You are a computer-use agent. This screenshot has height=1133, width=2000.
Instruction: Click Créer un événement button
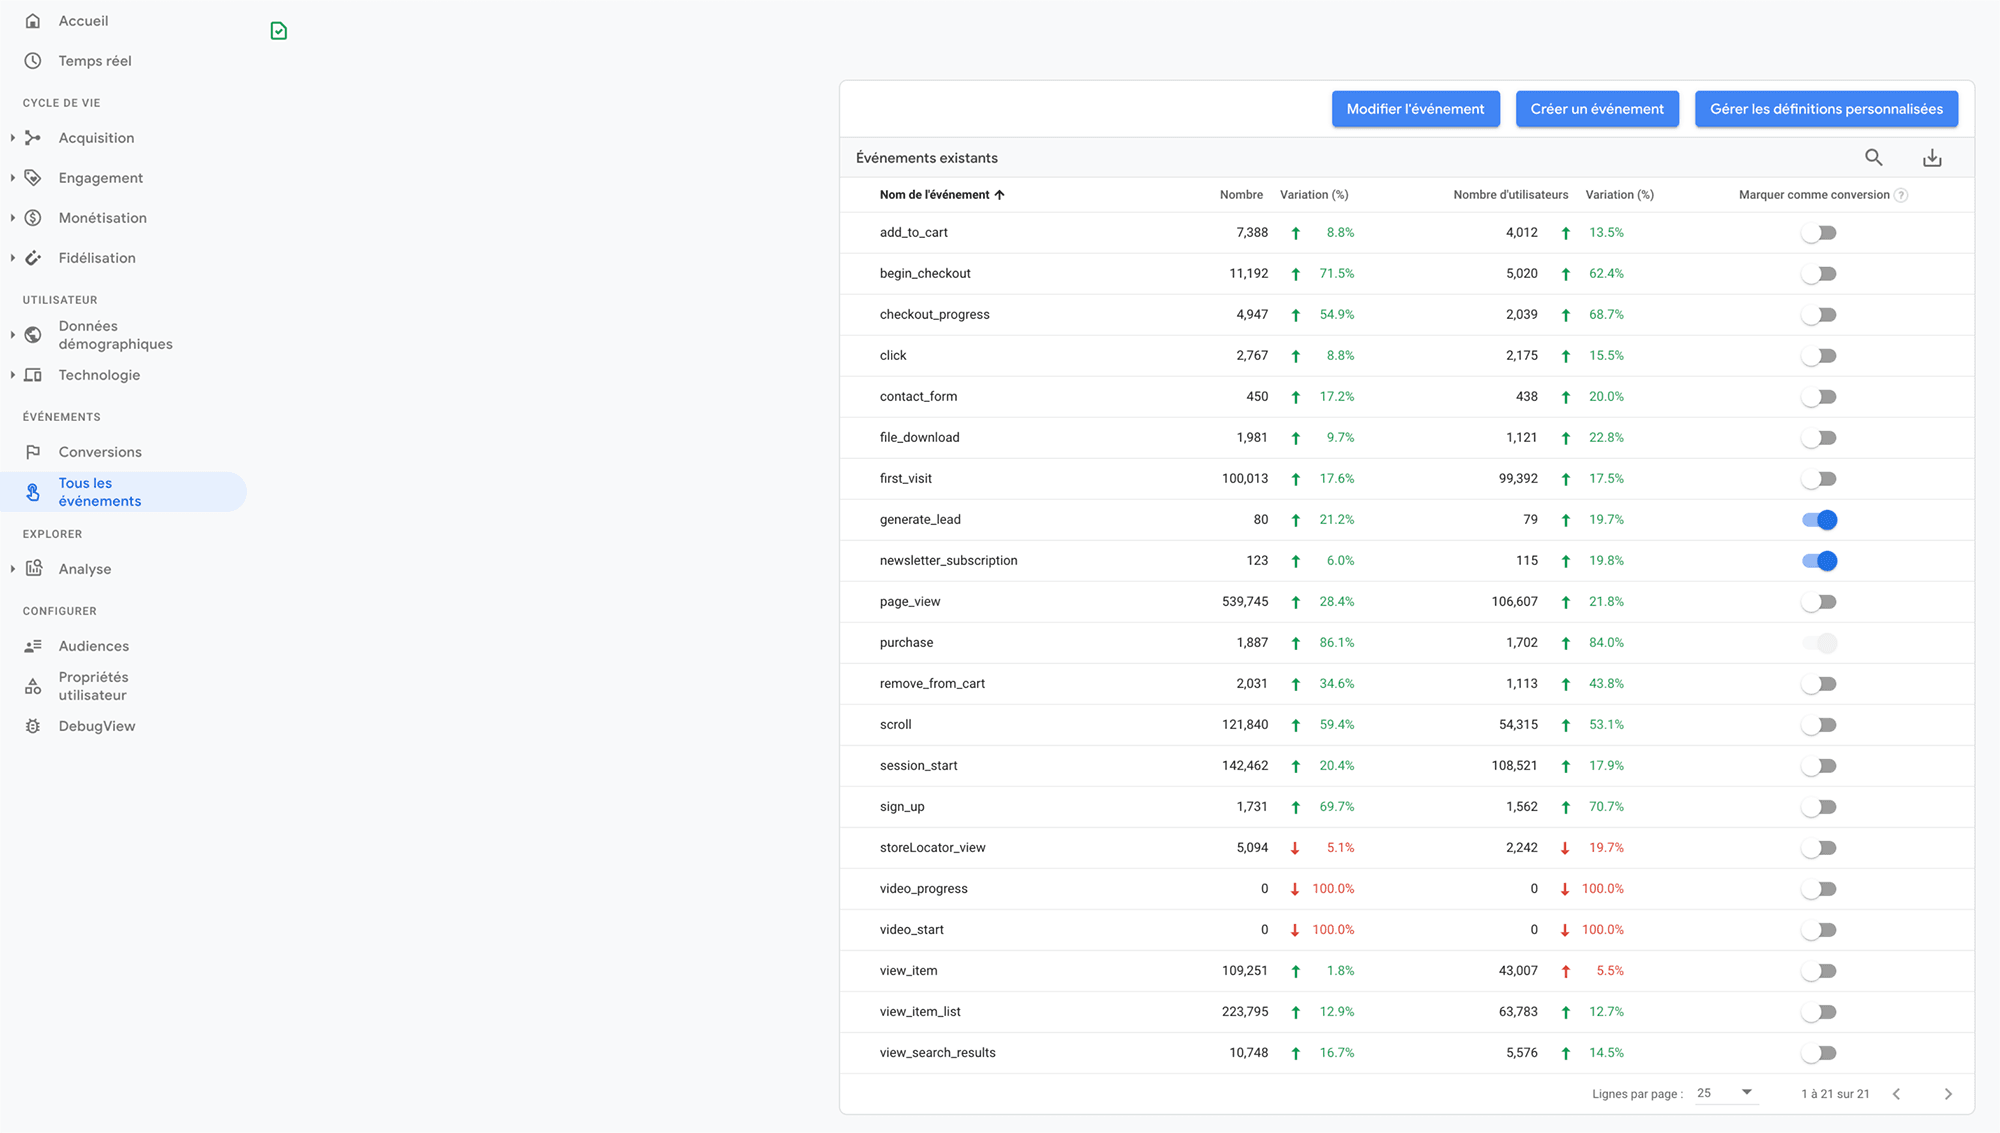(1597, 109)
